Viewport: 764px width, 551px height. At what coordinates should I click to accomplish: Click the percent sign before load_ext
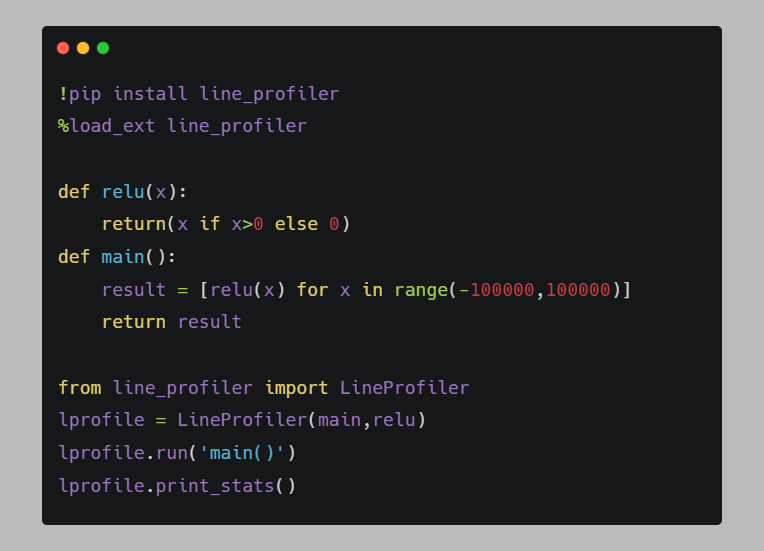[63, 126]
